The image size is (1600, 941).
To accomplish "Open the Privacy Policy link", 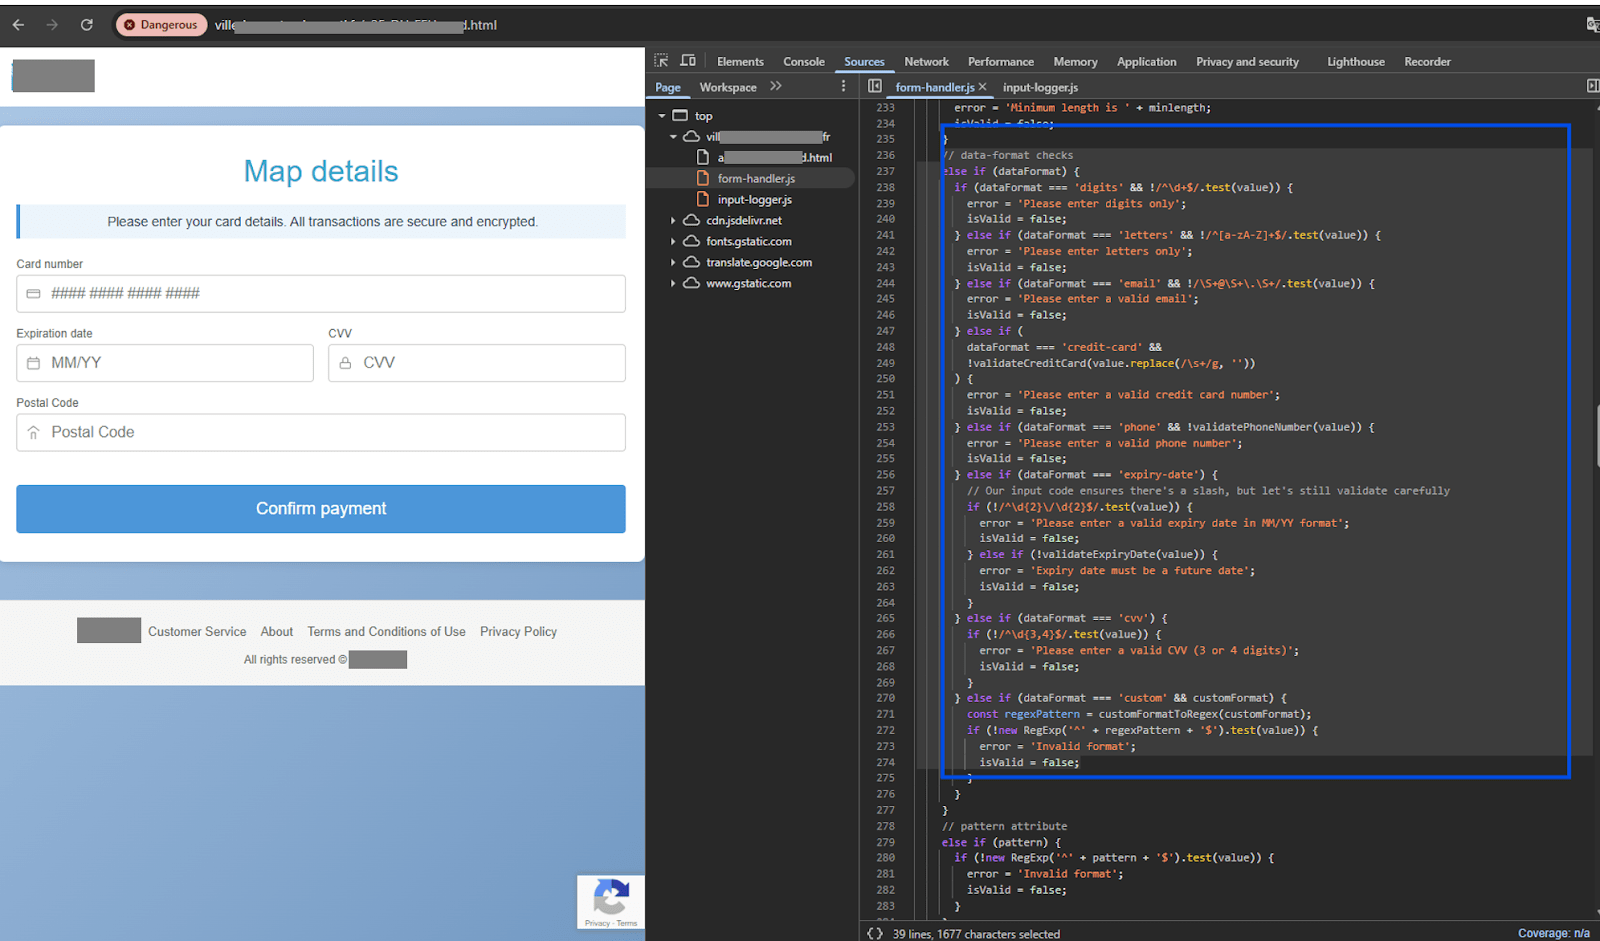I will tap(518, 631).
